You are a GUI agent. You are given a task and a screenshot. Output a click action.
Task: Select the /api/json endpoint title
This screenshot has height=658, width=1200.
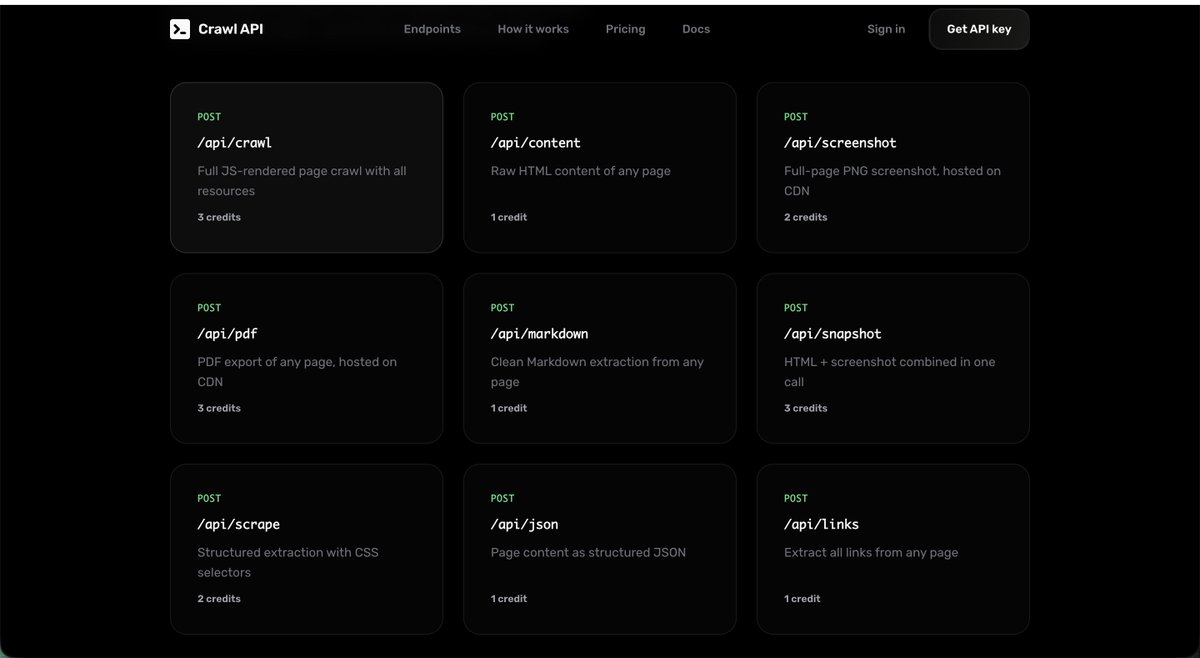point(524,524)
